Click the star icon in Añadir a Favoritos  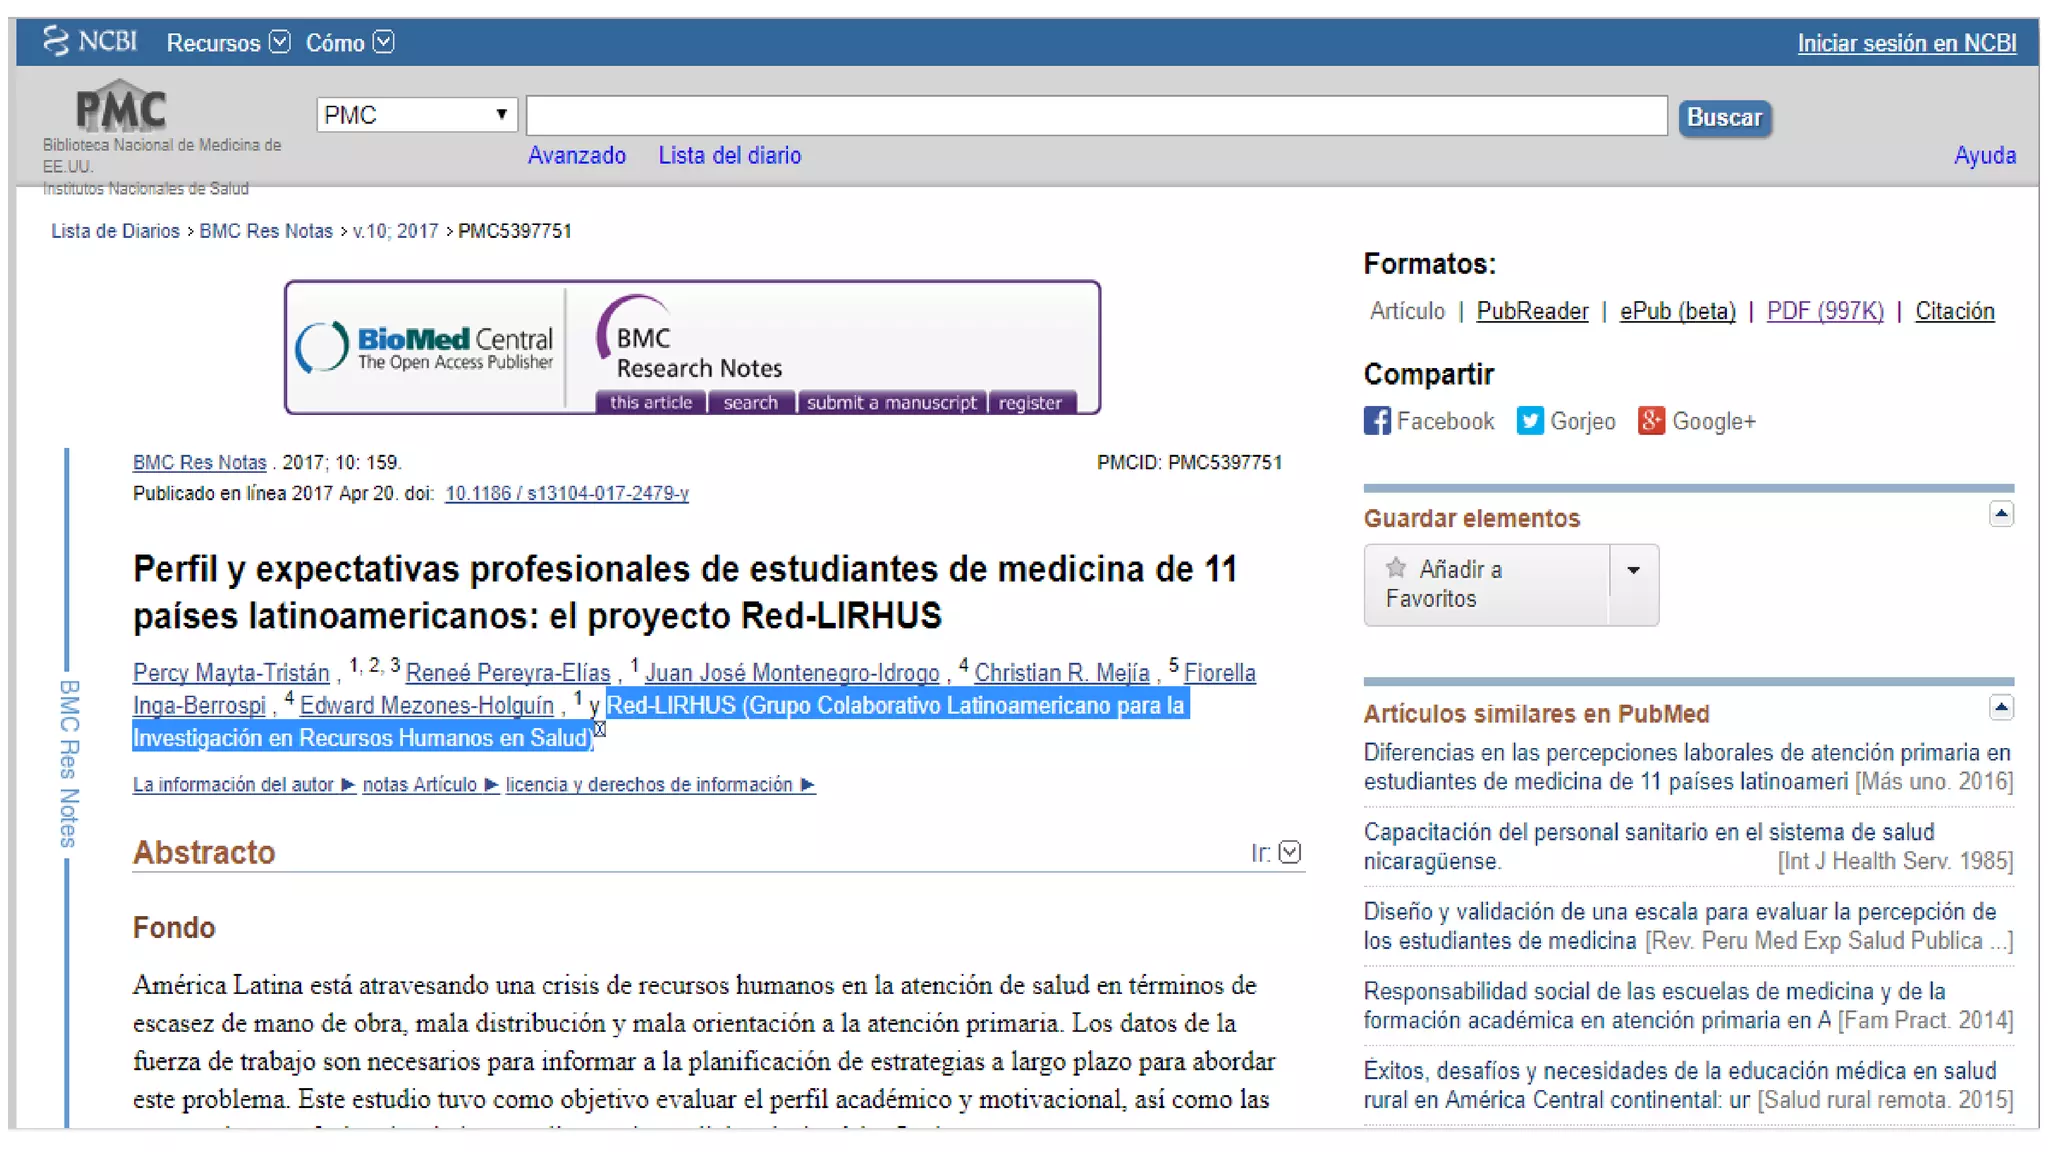[x=1396, y=569]
